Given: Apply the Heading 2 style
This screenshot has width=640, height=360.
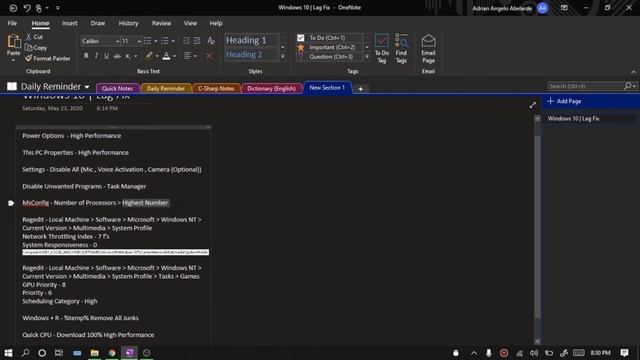Looking at the screenshot, I should [x=251, y=55].
